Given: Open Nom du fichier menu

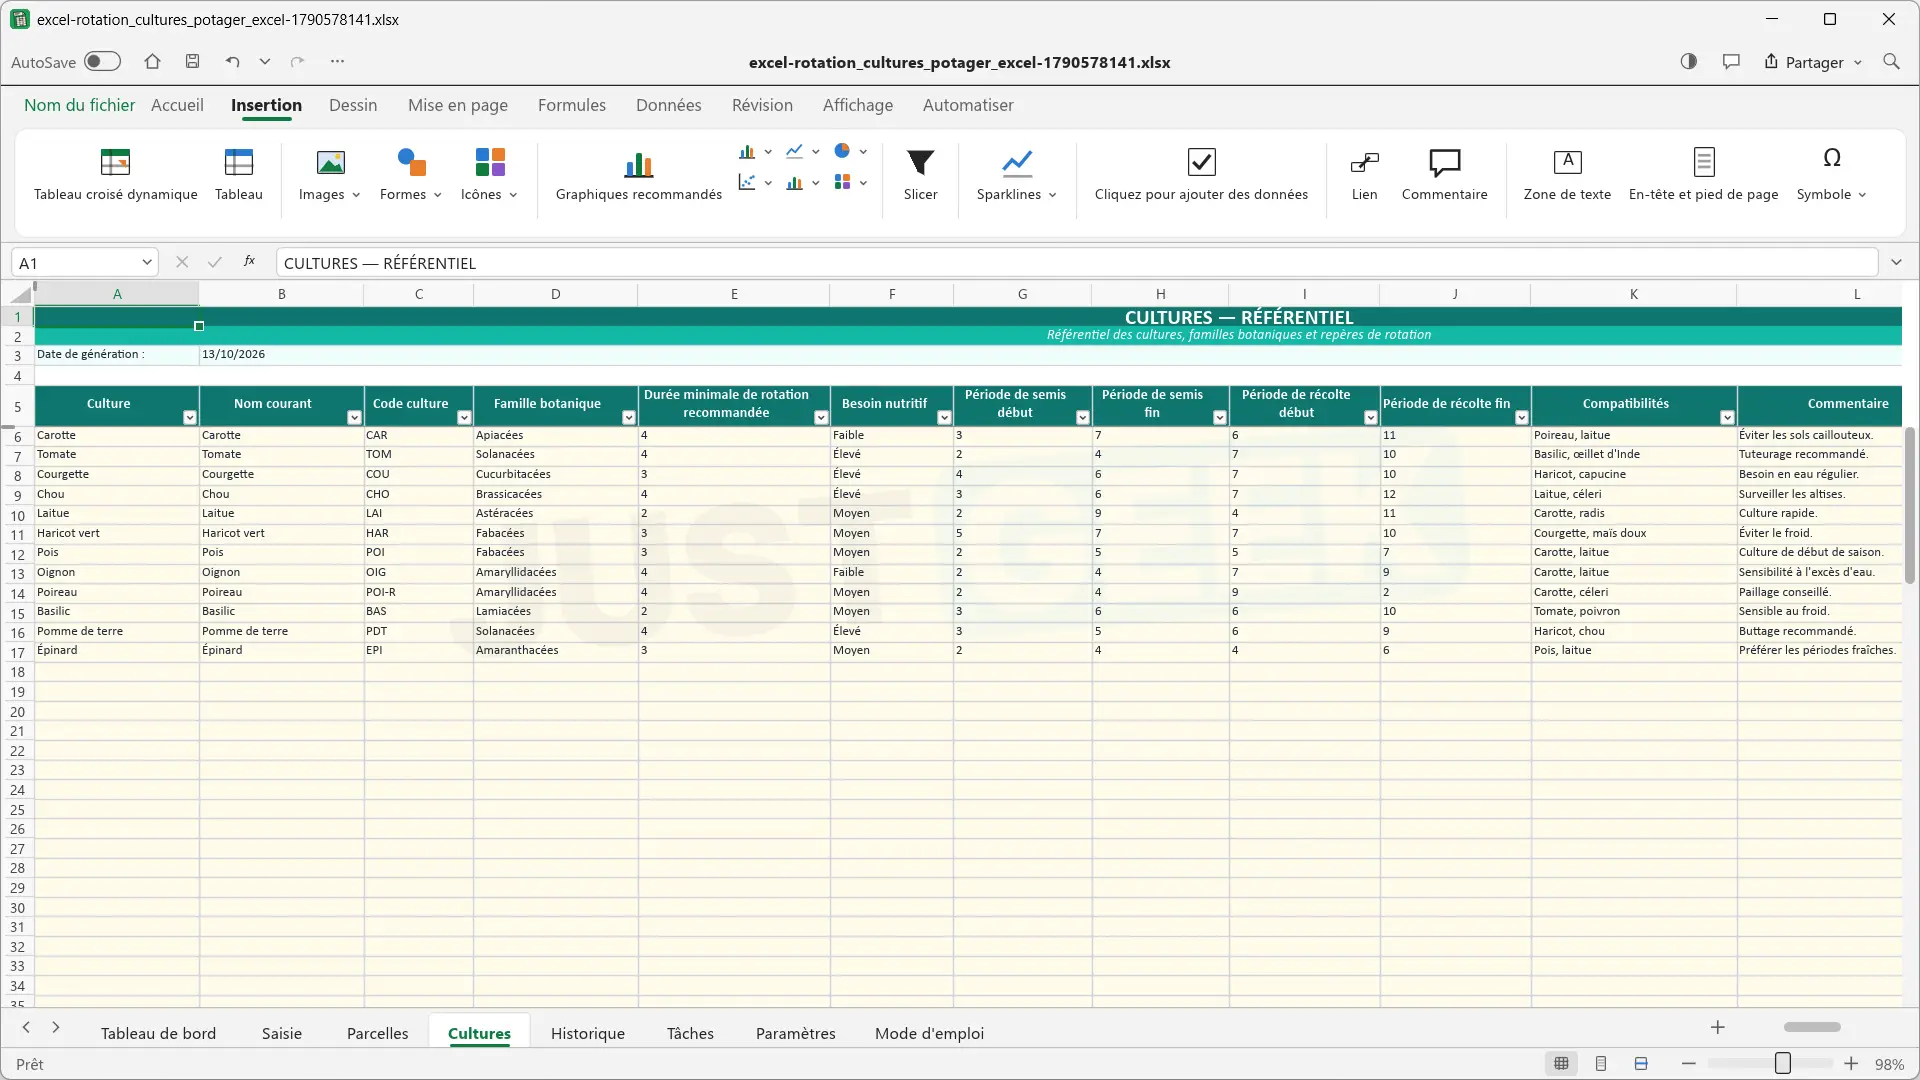Looking at the screenshot, I should pyautogui.click(x=79, y=105).
